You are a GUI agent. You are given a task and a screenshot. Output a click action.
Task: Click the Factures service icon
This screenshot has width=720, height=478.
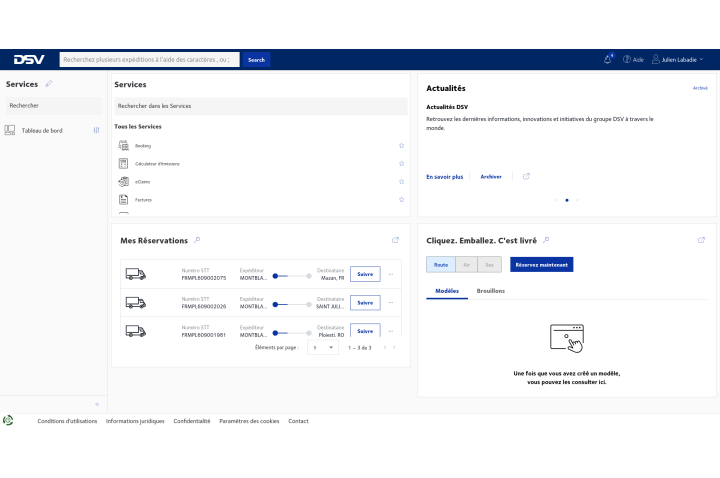124,199
